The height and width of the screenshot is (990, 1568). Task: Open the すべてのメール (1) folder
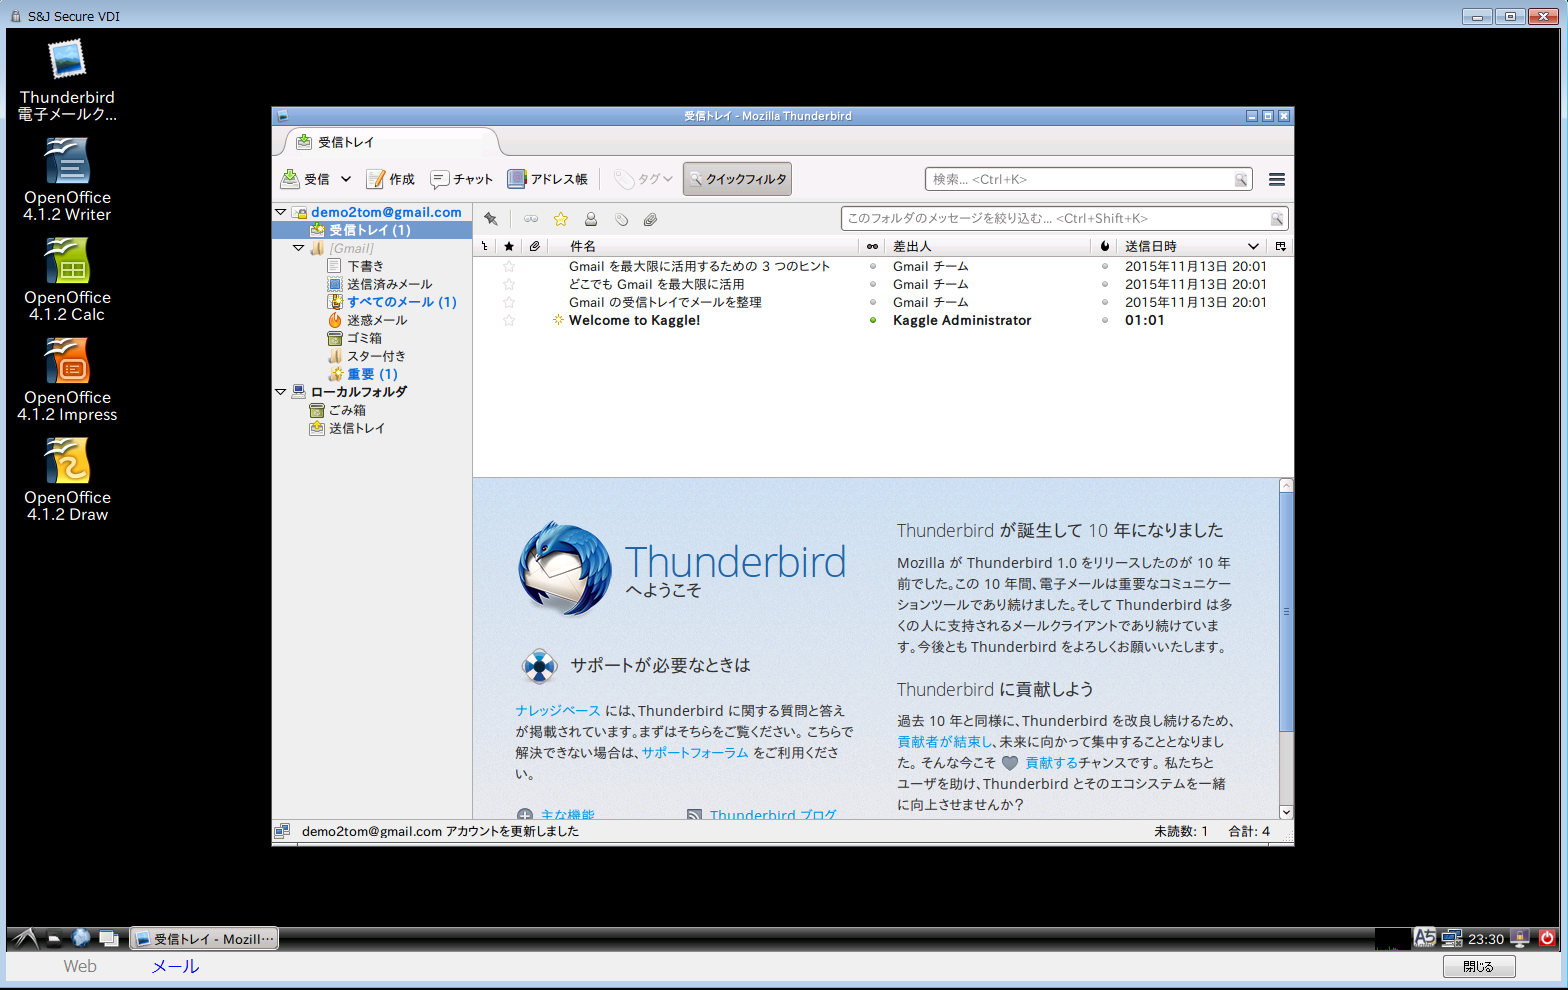click(x=401, y=302)
